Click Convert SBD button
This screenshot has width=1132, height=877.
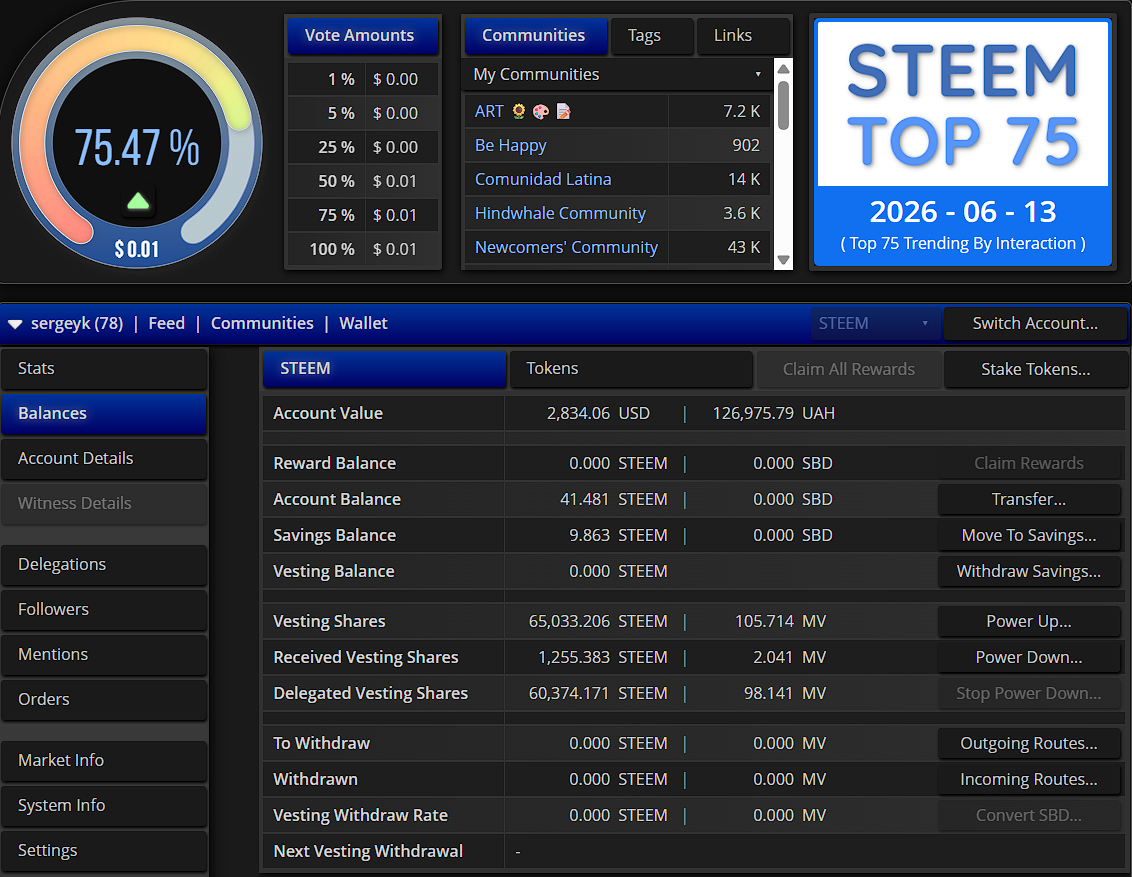[x=1029, y=816]
